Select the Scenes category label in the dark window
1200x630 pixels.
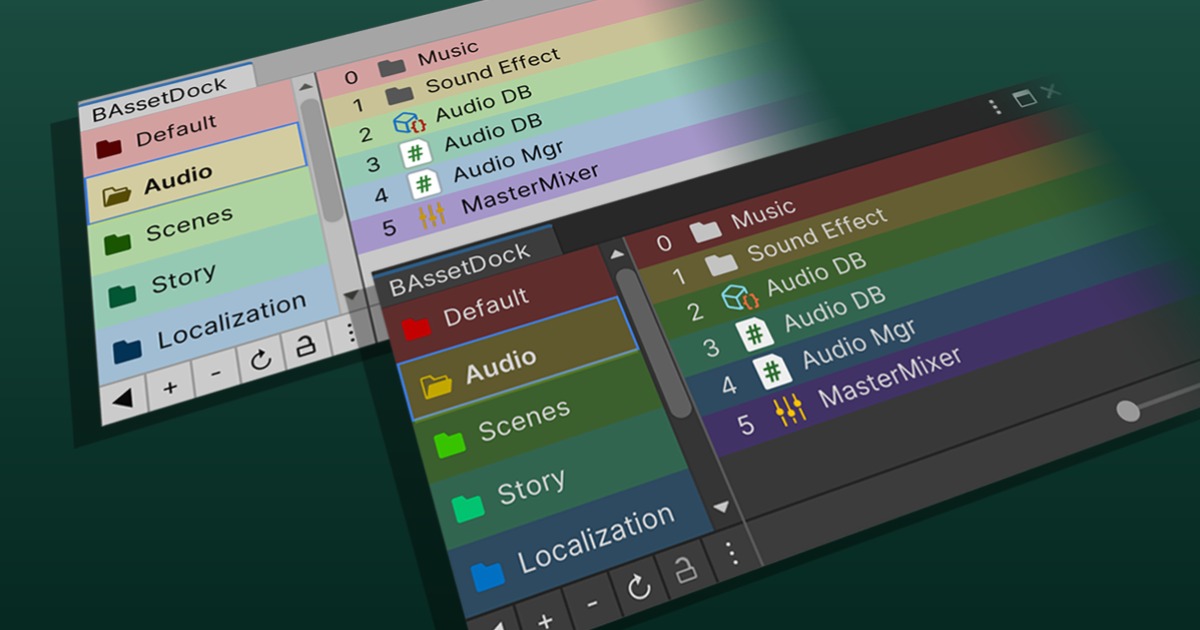click(524, 420)
